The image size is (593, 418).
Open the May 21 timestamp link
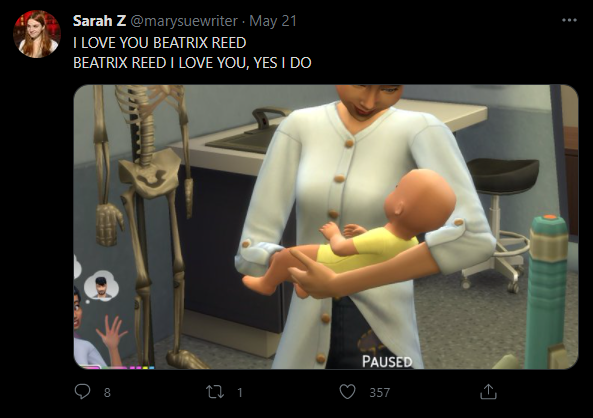273,21
